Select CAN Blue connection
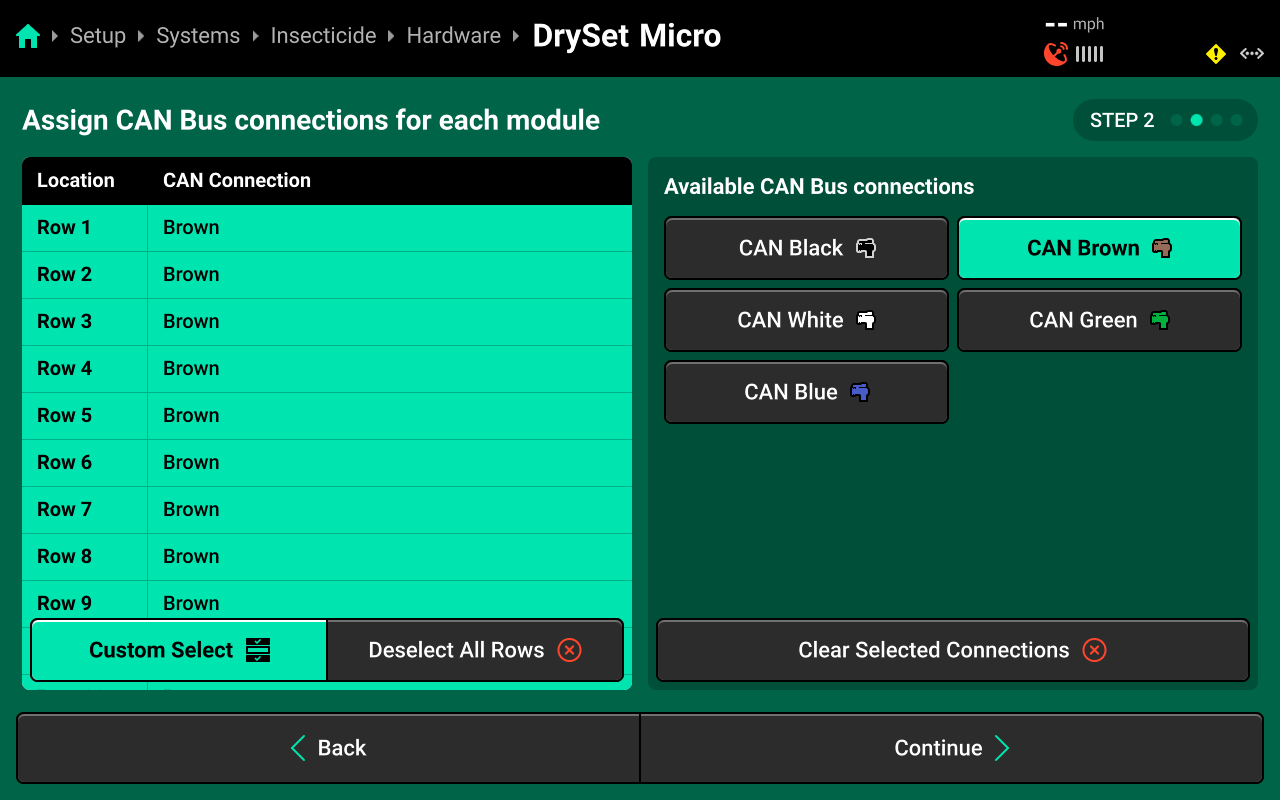Image resolution: width=1280 pixels, height=800 pixels. pyautogui.click(x=806, y=392)
